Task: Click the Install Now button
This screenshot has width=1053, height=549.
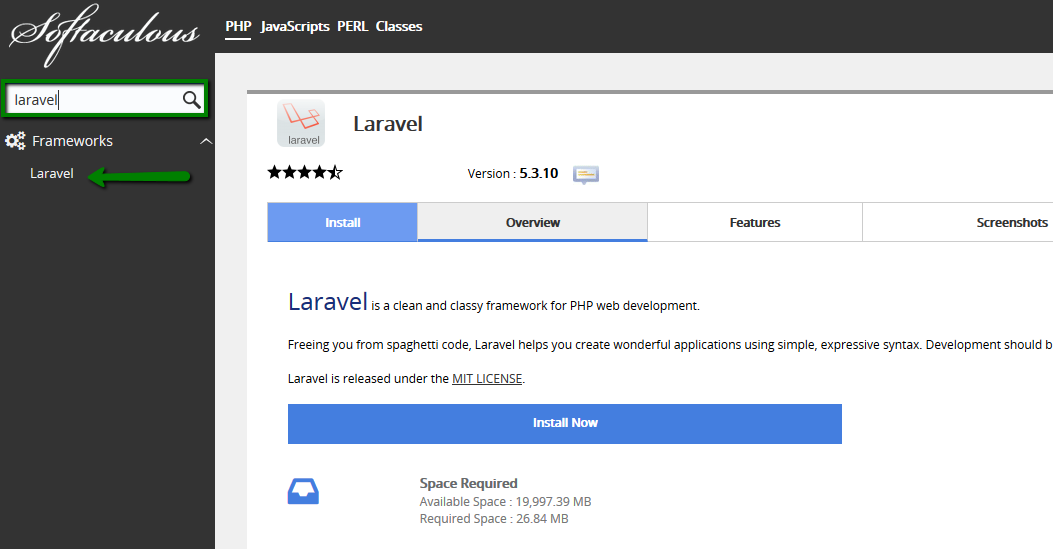Action: [565, 423]
